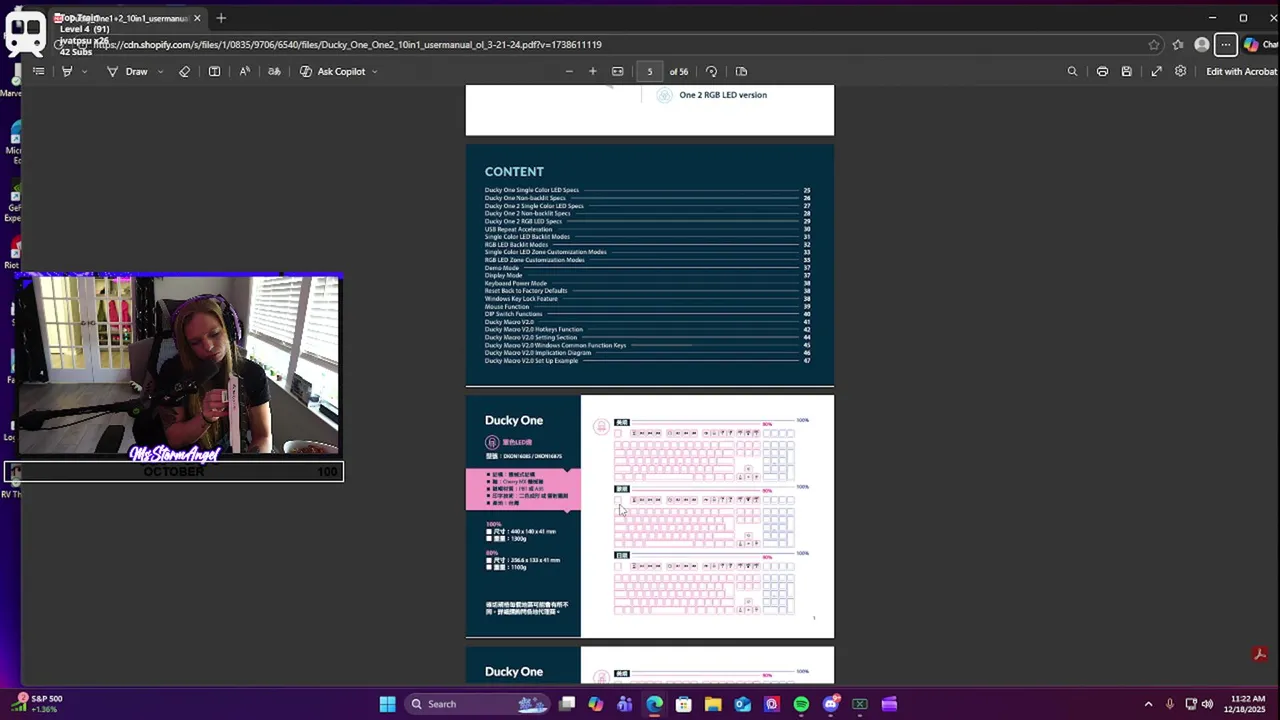
Task: Activate the Draw tool
Action: click(x=127, y=71)
